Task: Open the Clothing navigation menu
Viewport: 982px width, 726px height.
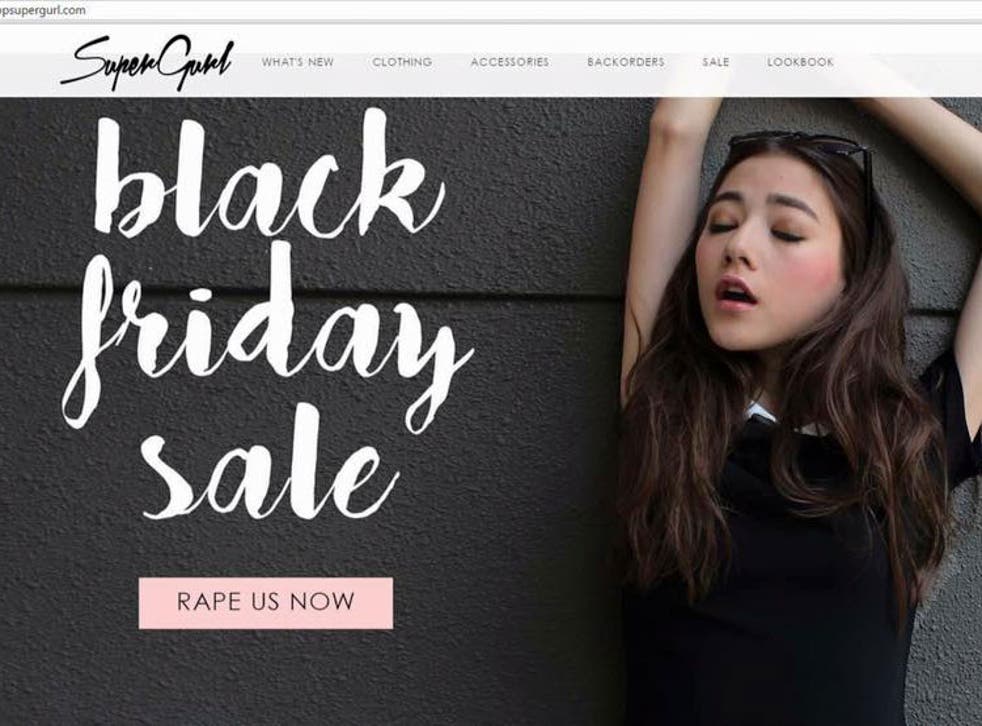Action: [x=402, y=62]
